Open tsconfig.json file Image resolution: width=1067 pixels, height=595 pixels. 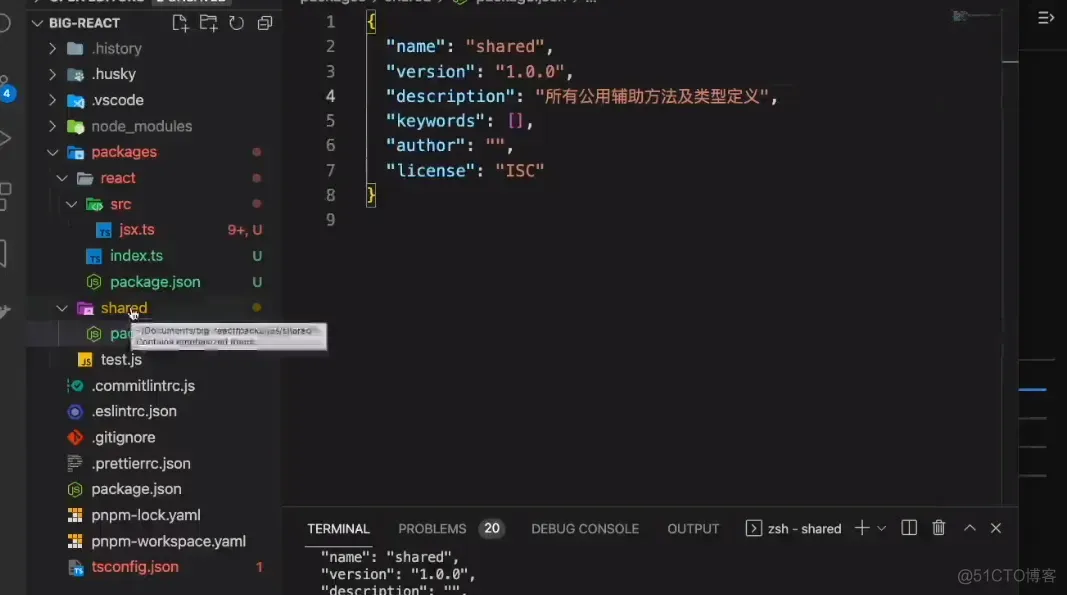135,566
